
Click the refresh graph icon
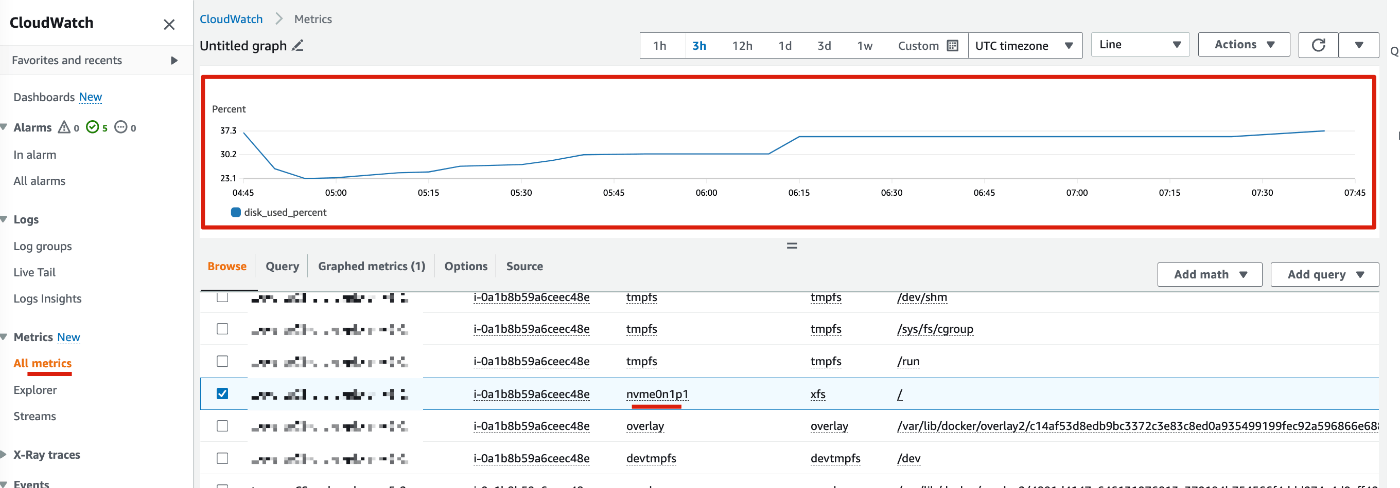1318,45
